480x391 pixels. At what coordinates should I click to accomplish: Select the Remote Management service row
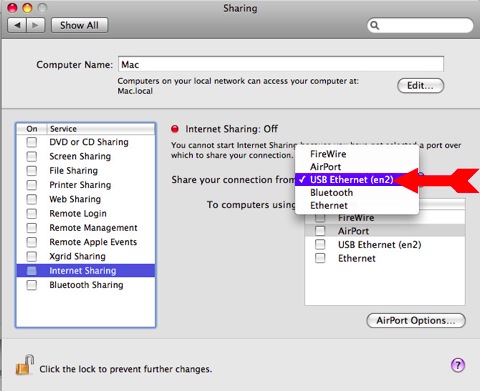click(x=86, y=228)
